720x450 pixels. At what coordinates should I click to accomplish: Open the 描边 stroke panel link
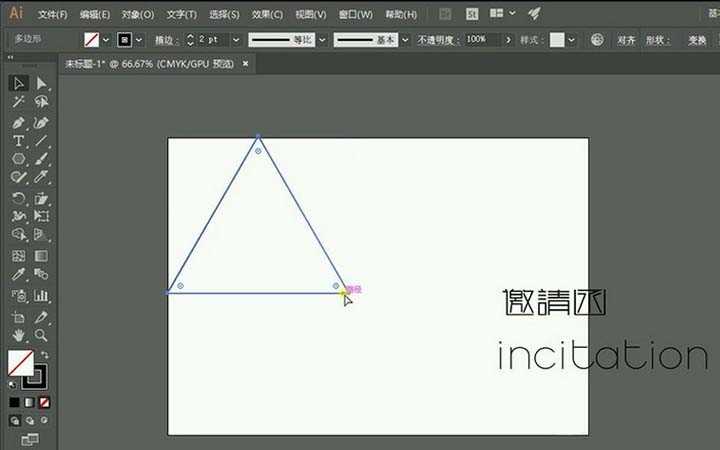[x=166, y=40]
